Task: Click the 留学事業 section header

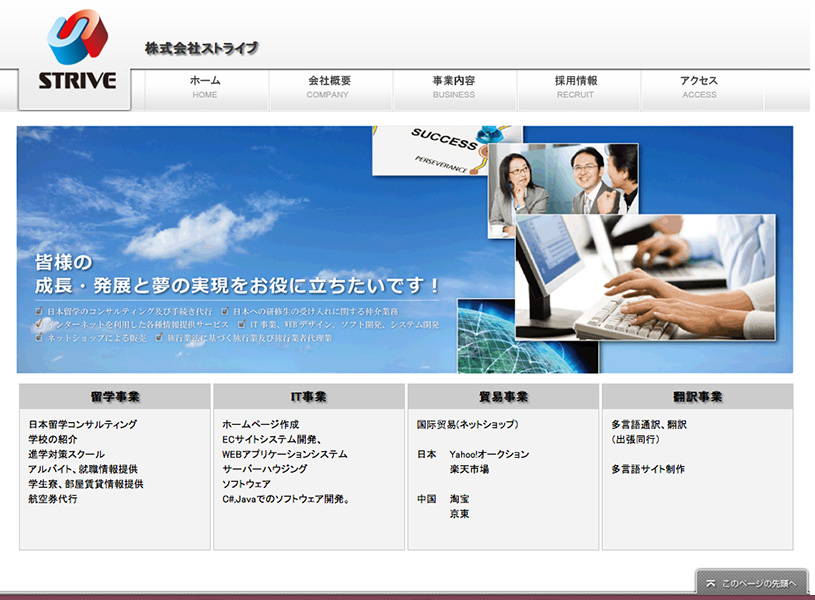Action: pos(115,397)
